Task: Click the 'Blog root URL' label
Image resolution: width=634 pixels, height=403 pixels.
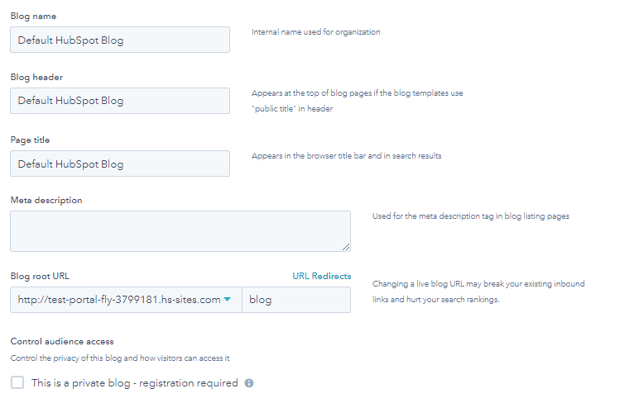Action: [x=40, y=276]
